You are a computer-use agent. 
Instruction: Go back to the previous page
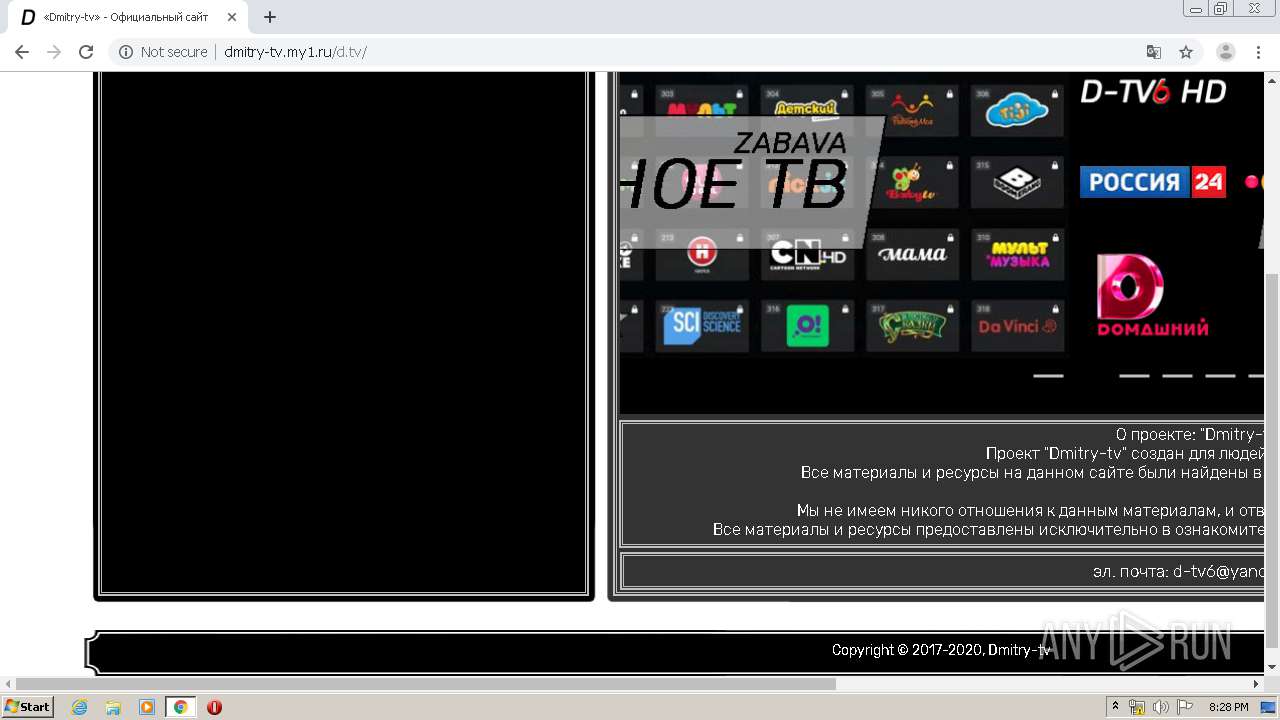click(22, 52)
